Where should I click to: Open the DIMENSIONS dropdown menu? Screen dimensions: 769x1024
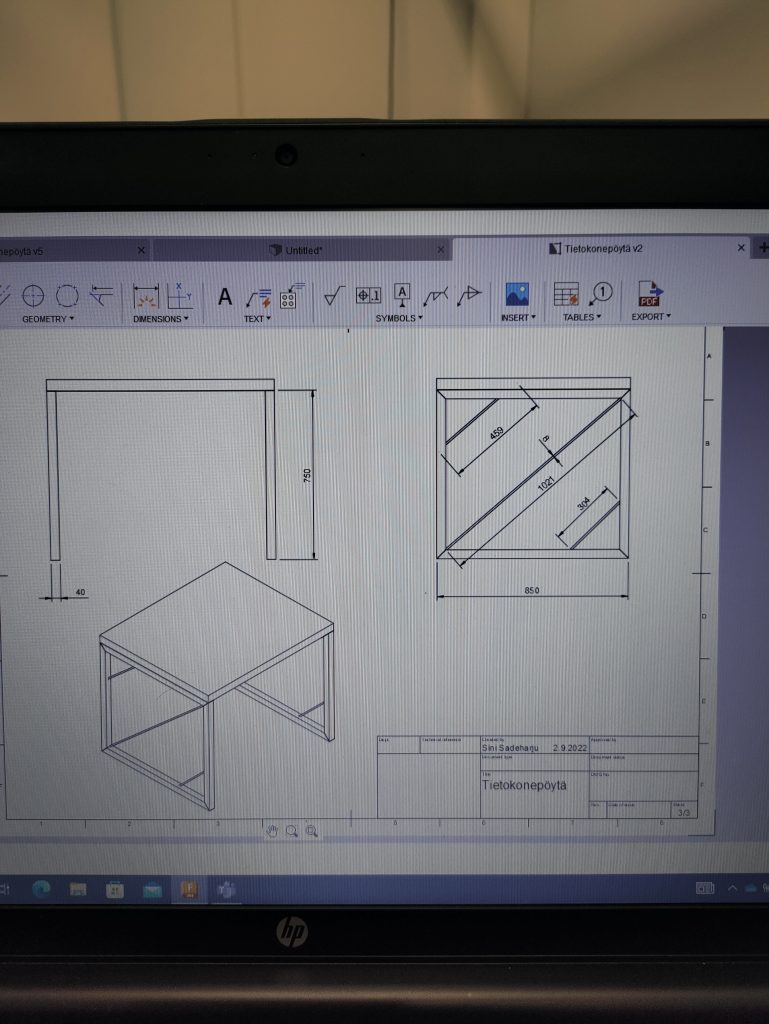click(160, 319)
